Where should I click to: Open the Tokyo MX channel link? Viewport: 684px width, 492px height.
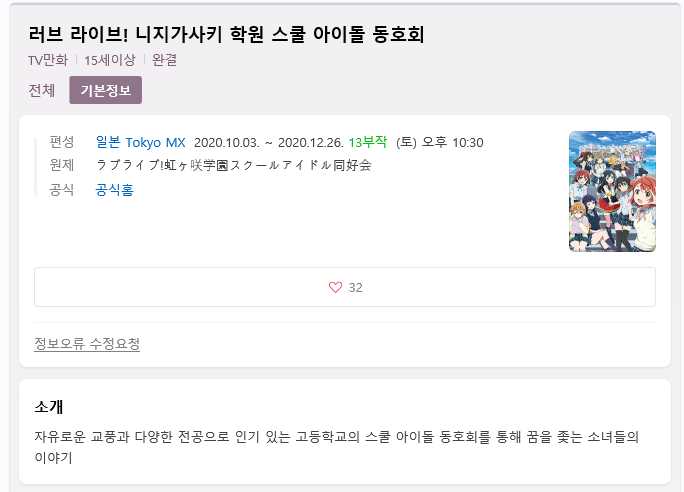[x=155, y=143]
